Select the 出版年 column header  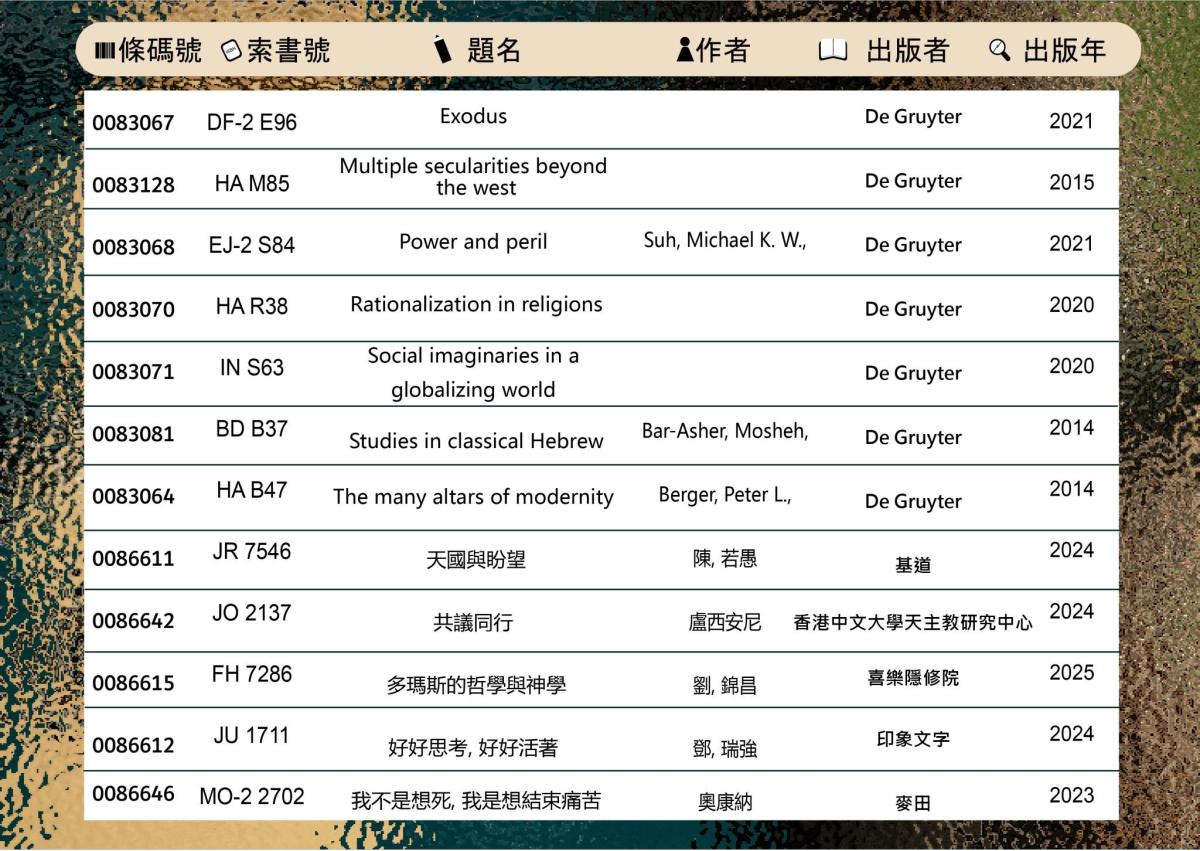[x=1065, y=50]
